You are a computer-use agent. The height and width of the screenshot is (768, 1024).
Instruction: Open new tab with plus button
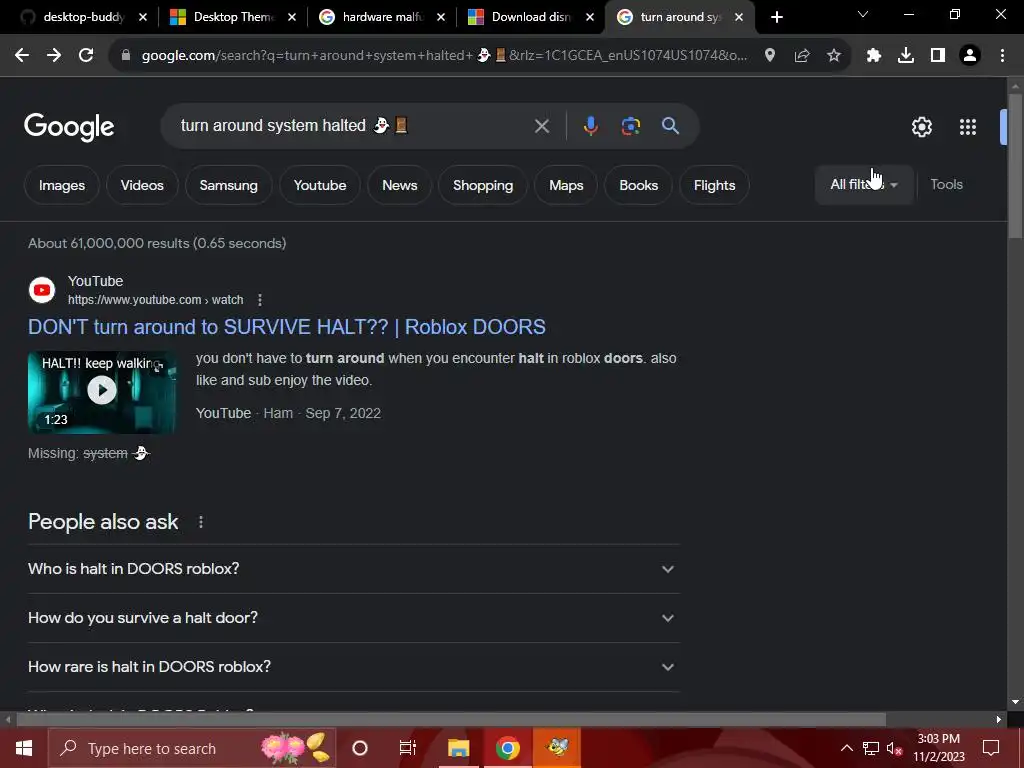[x=776, y=17]
